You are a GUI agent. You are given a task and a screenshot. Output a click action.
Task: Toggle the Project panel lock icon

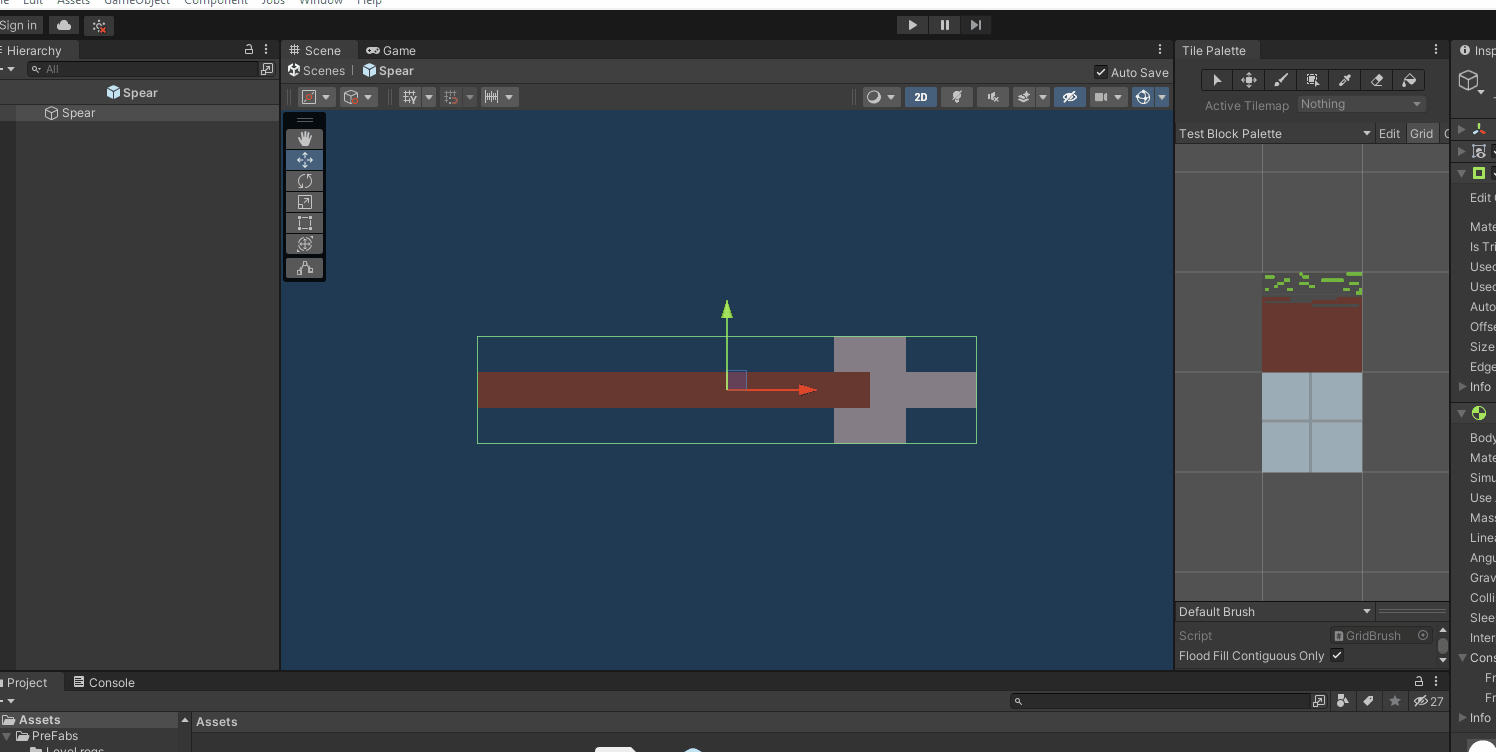[1418, 680]
